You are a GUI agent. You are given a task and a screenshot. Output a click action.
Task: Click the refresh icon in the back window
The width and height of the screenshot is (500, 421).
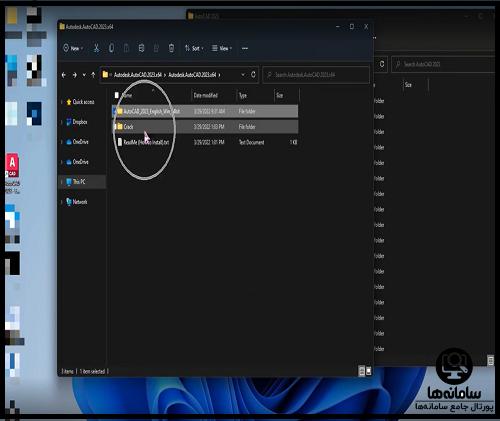click(382, 64)
